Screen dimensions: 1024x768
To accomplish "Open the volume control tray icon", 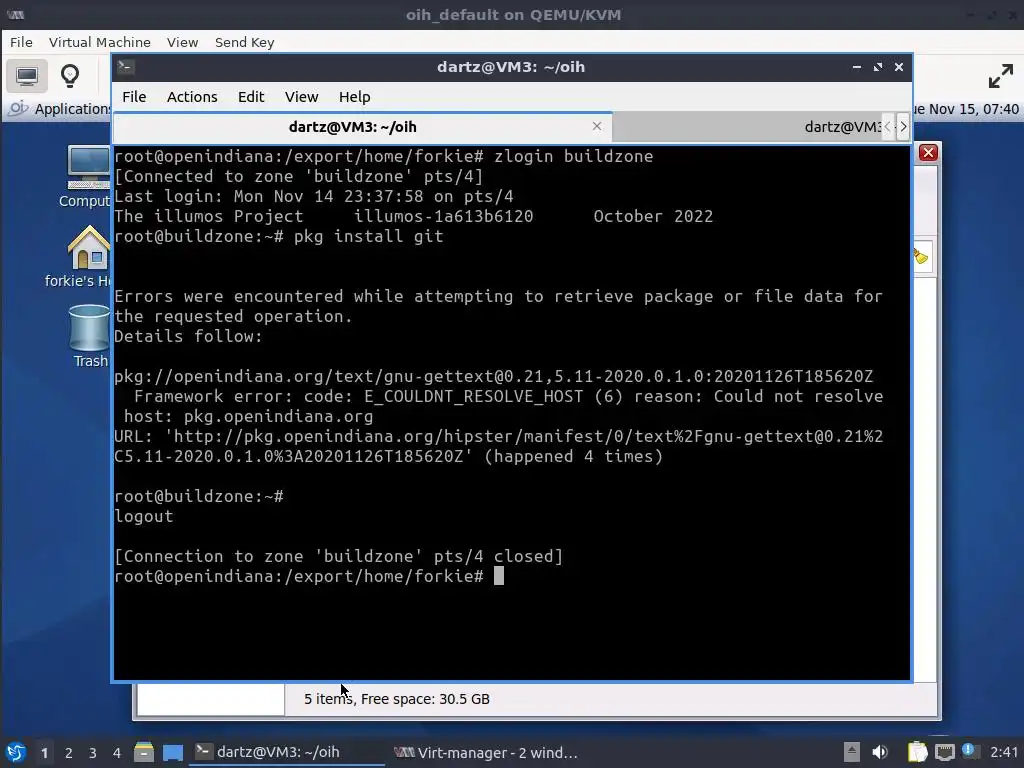I will [x=880, y=752].
